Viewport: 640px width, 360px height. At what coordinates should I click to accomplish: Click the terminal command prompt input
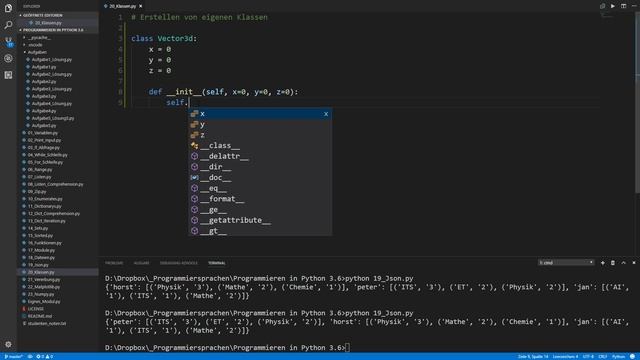point(347,348)
